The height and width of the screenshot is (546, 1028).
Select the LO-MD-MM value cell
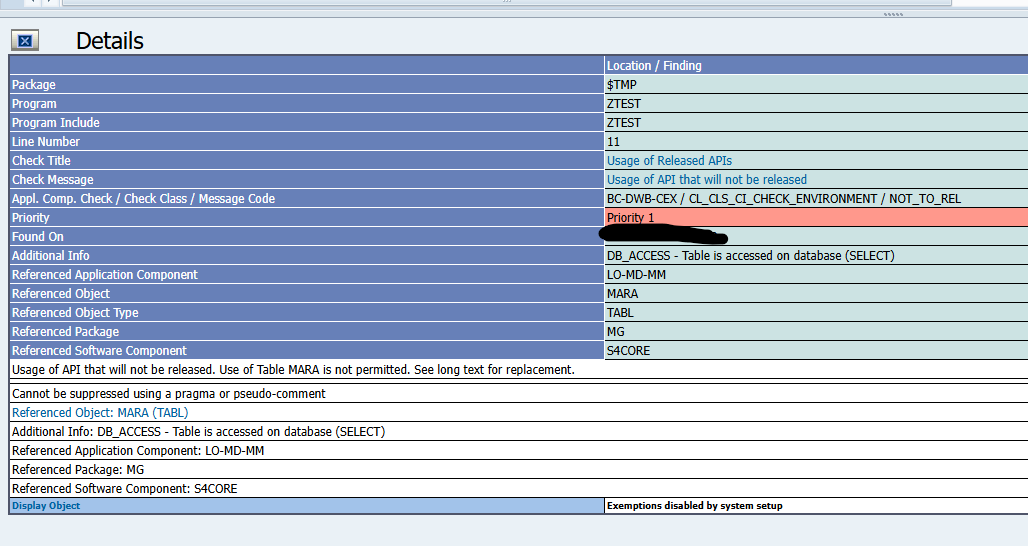coord(636,275)
